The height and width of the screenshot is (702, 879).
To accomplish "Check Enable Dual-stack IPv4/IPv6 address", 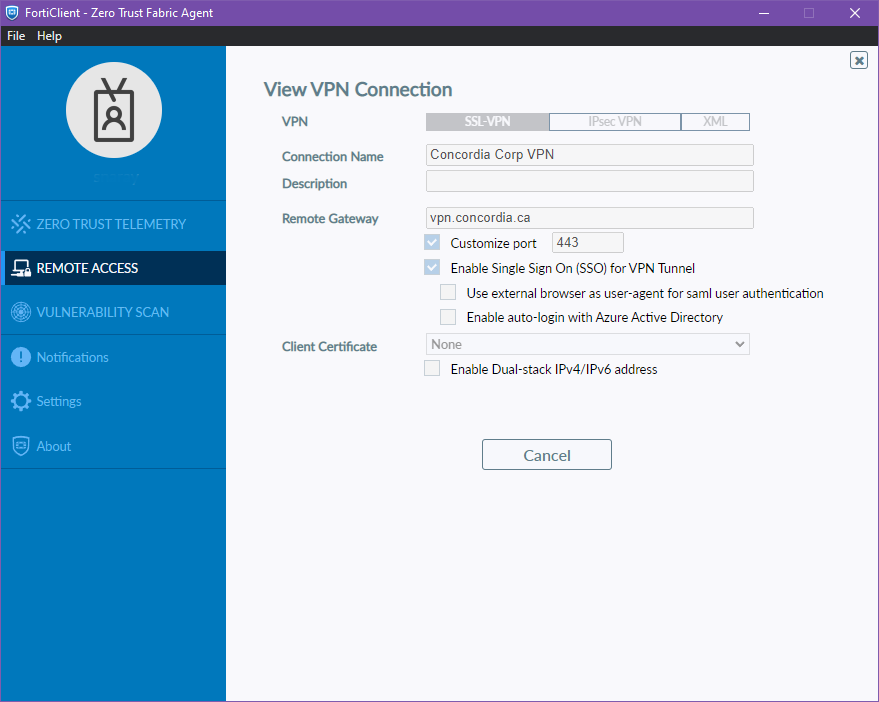I will (432, 369).
